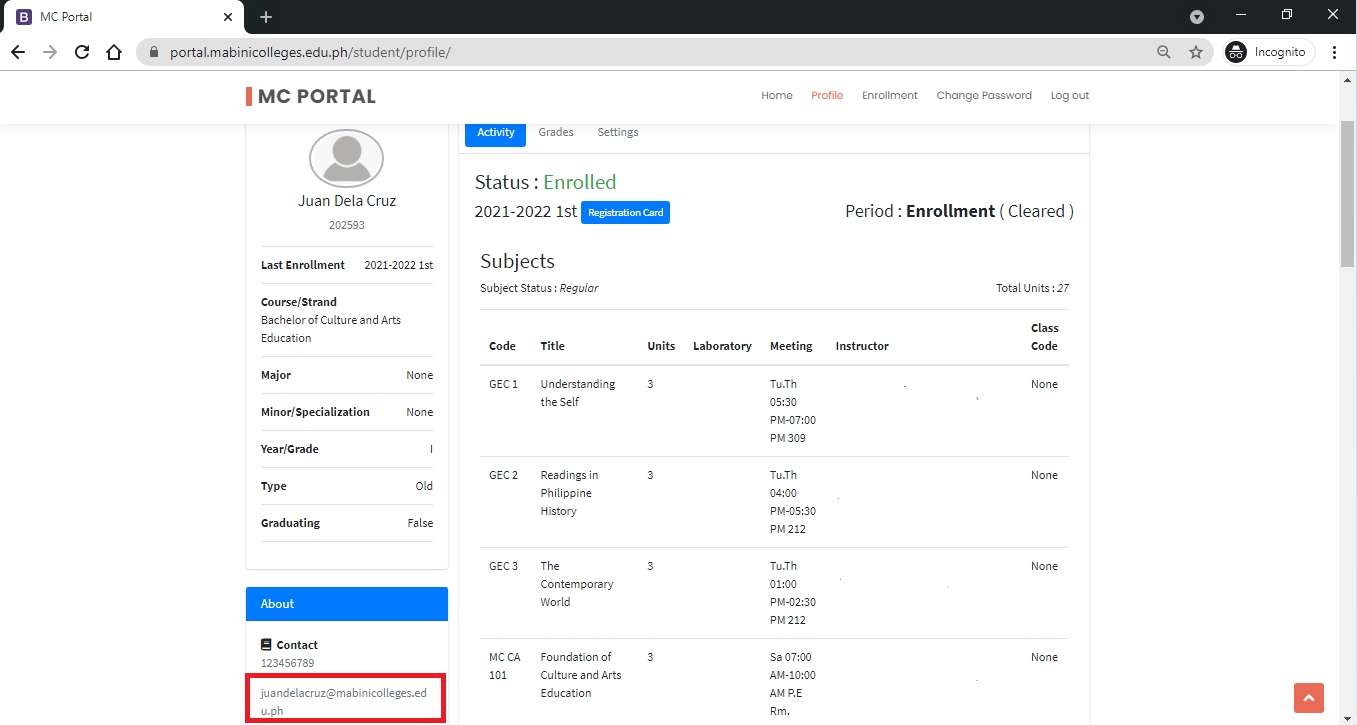Bookmark this page with the star icon
Image resolution: width=1357 pixels, height=725 pixels.
coord(1195,52)
